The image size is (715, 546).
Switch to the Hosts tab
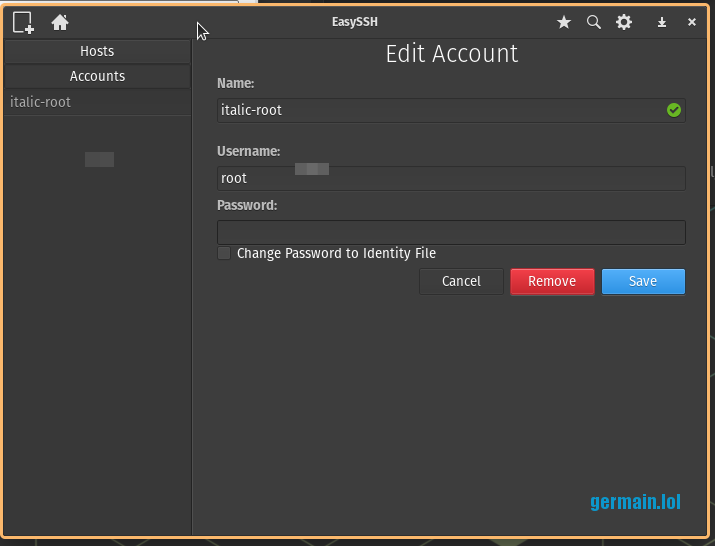pos(97,51)
